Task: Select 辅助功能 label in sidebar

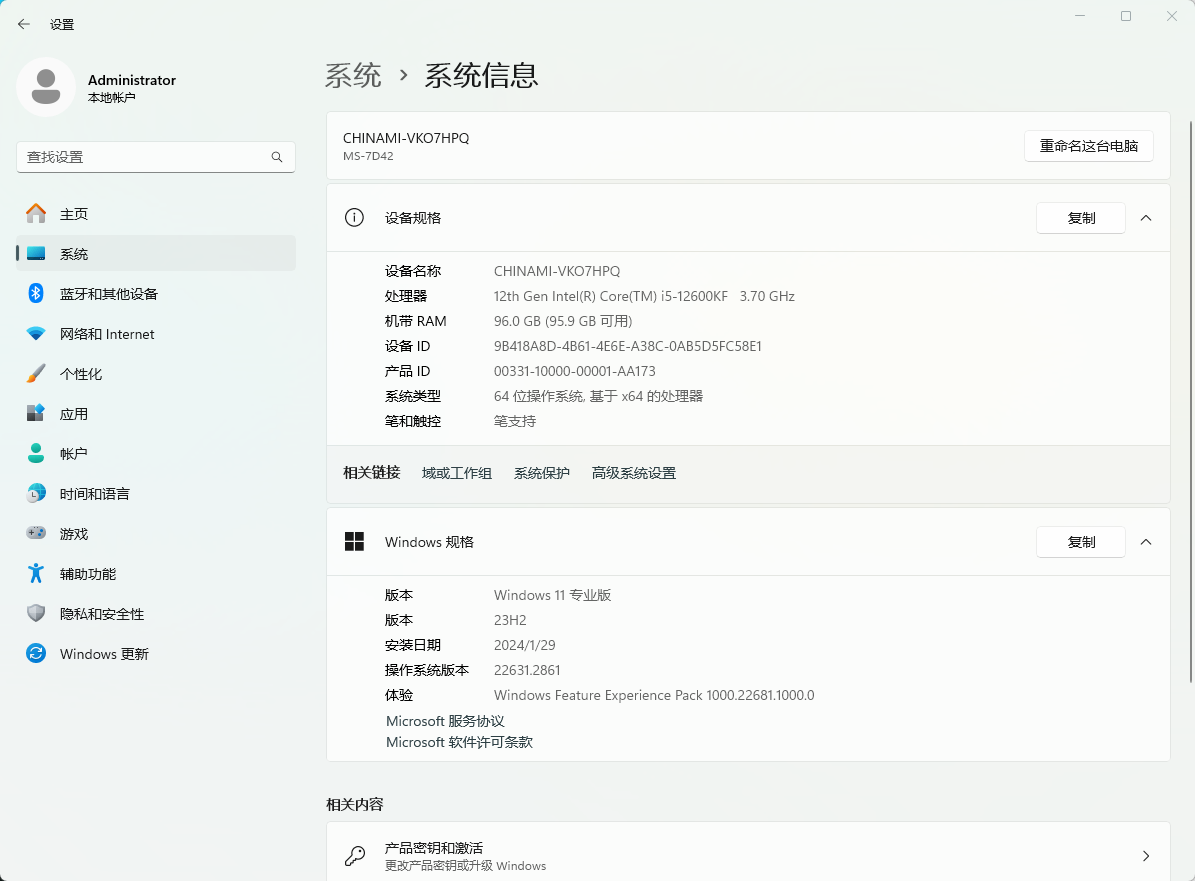Action: pyautogui.click(x=88, y=574)
